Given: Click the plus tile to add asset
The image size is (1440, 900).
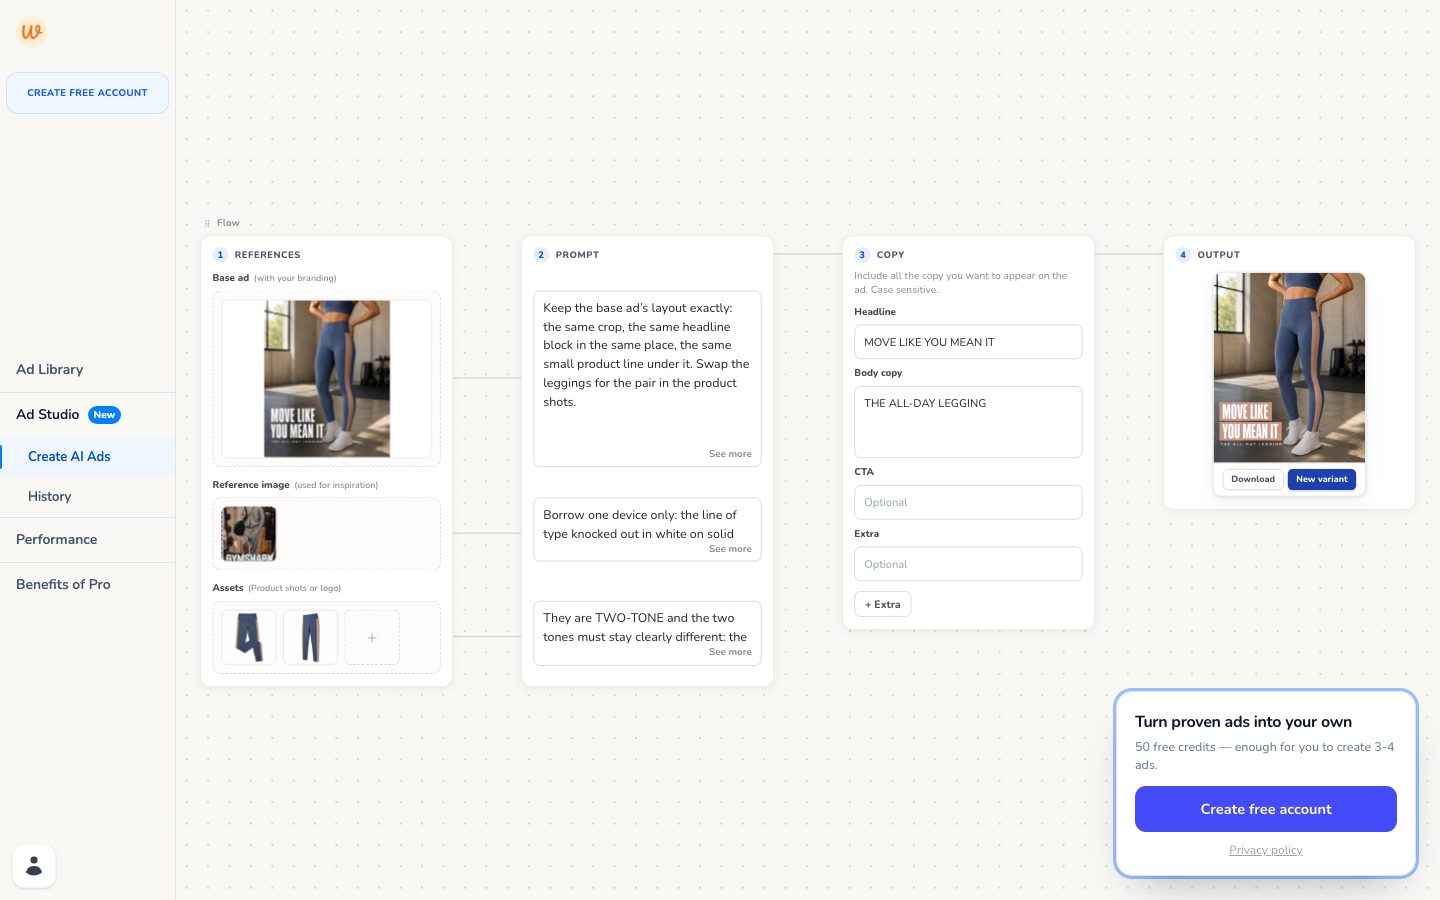Looking at the screenshot, I should click(372, 638).
